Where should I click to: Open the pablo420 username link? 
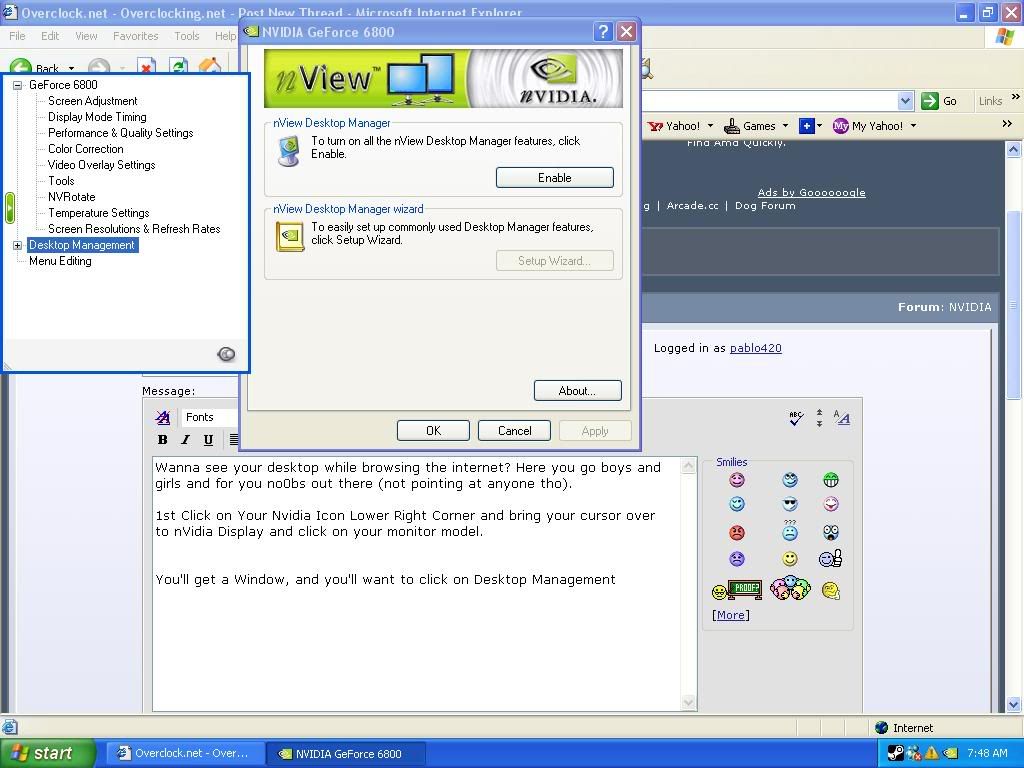[756, 348]
